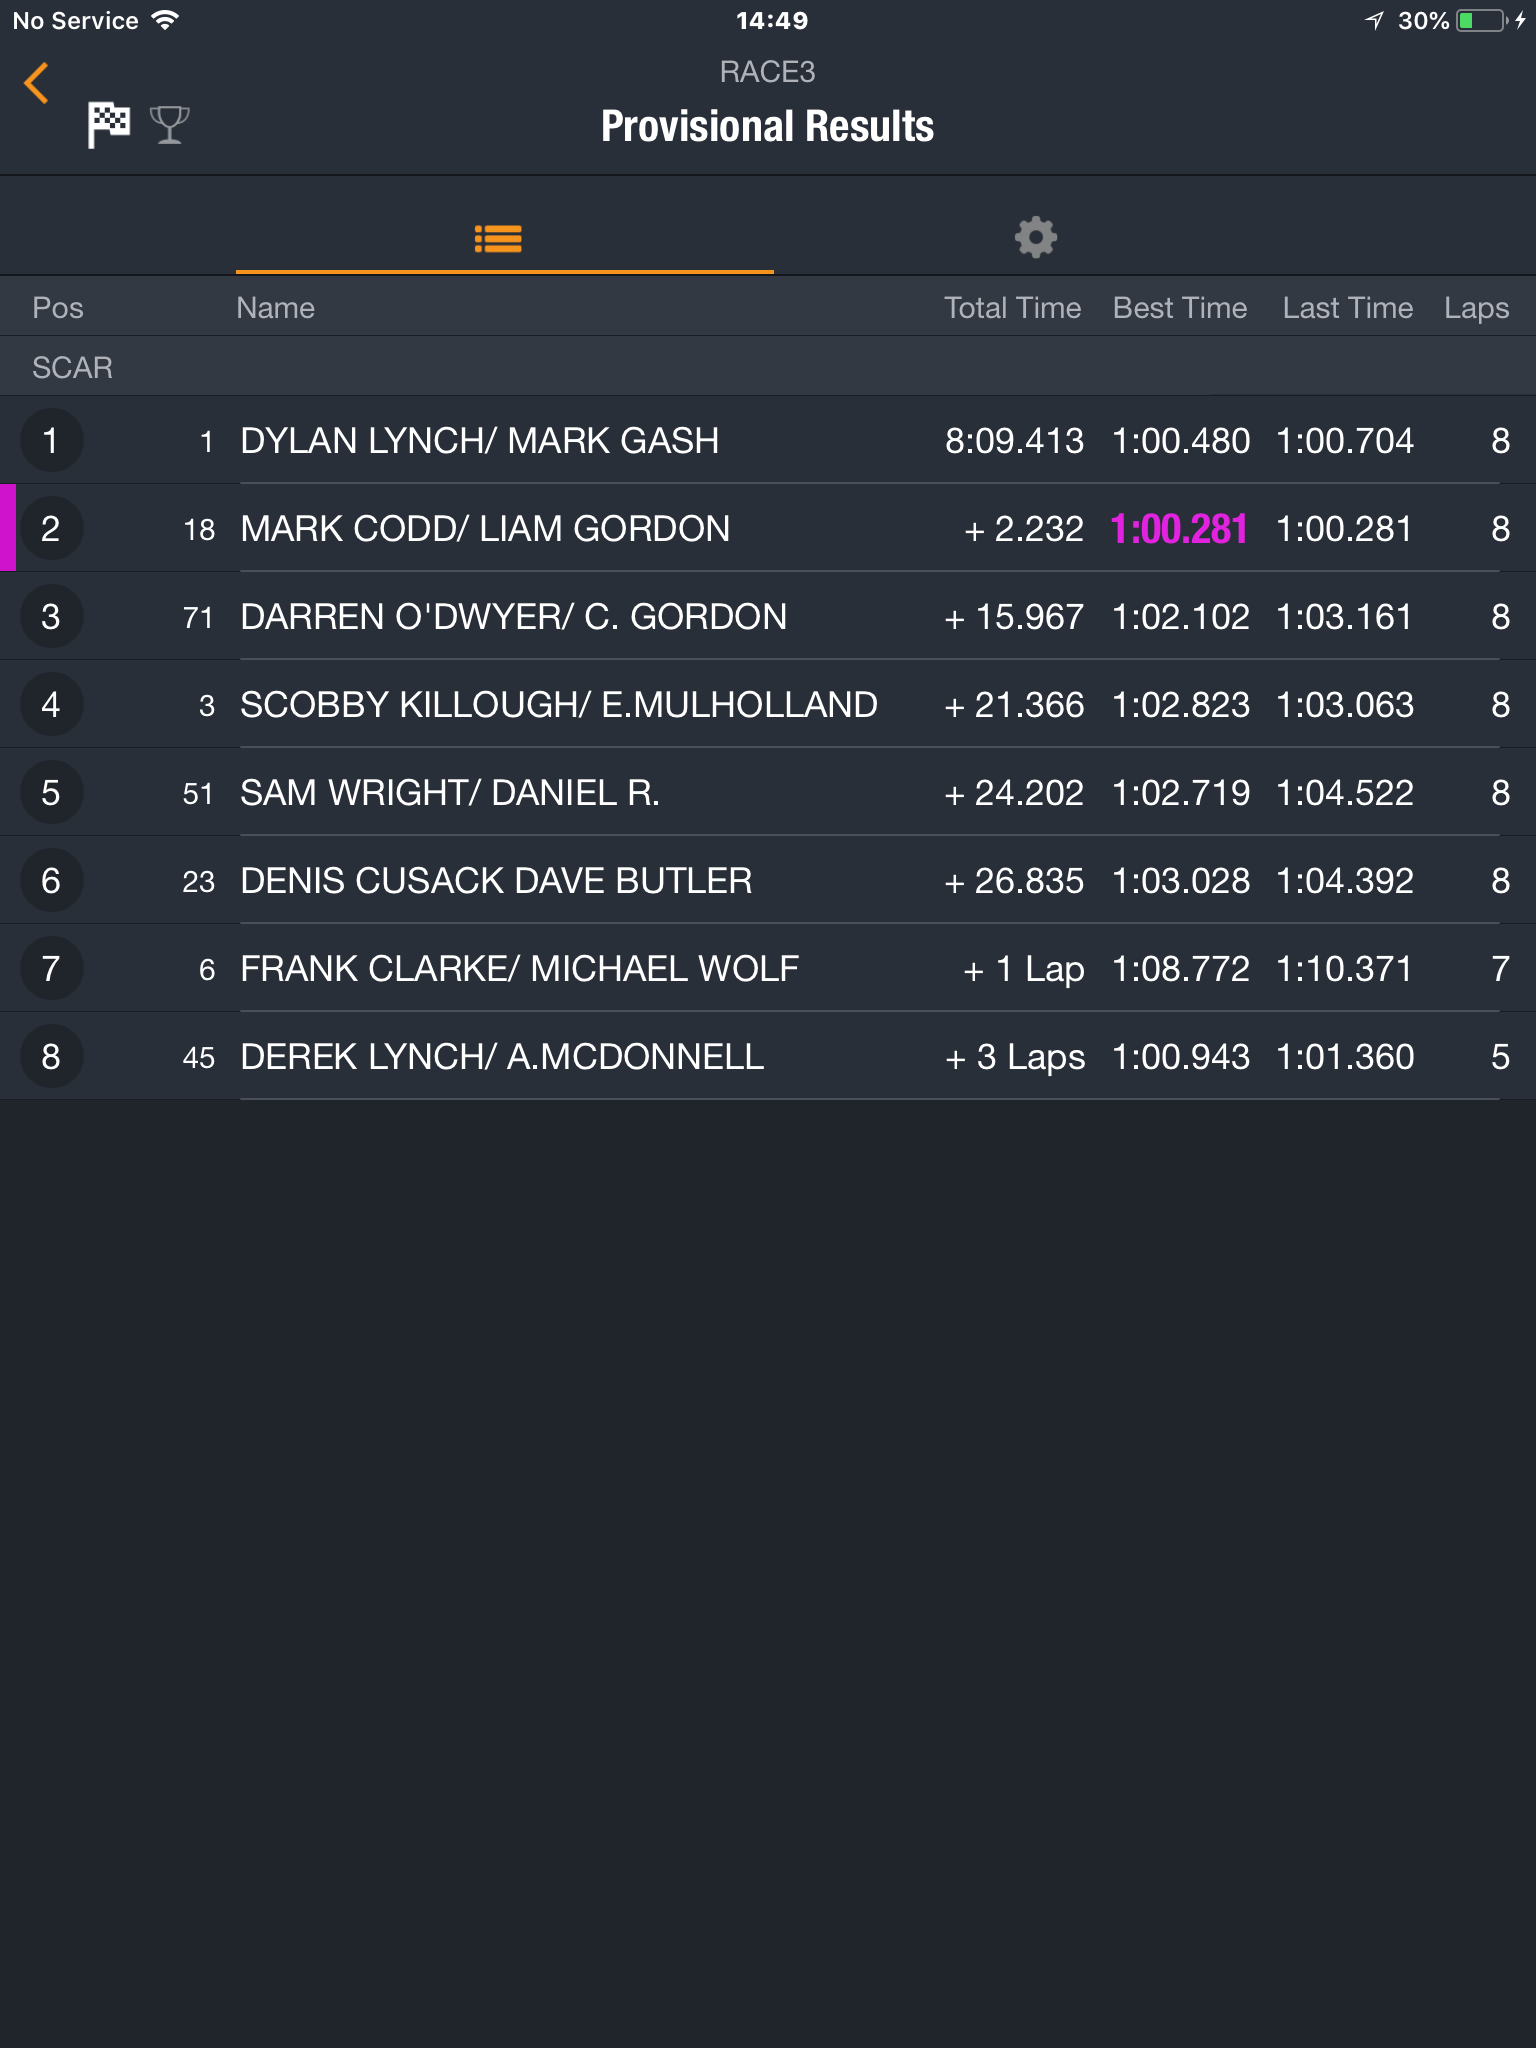Click the purple fastest lap time 1:00.281

tap(1179, 529)
